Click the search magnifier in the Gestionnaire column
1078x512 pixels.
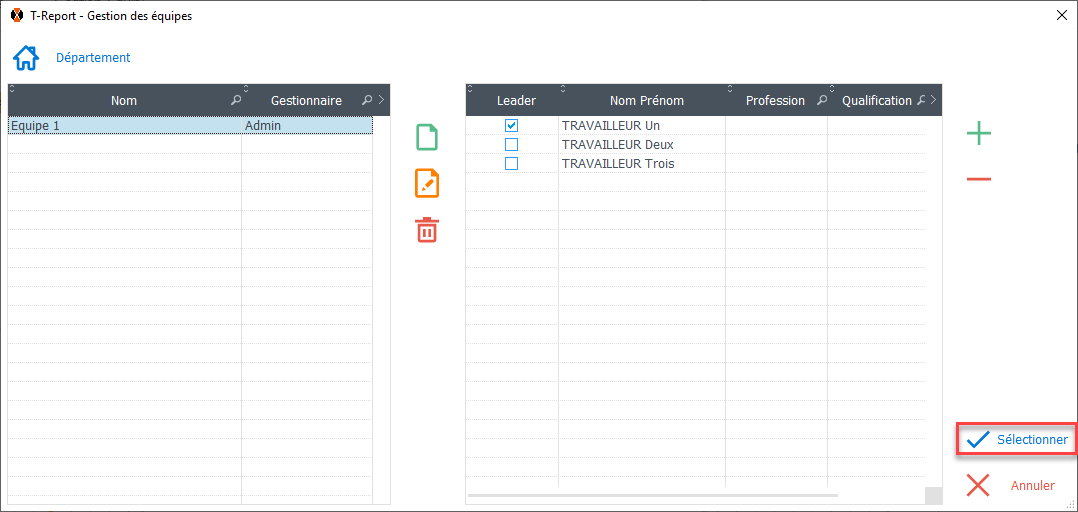pos(367,101)
